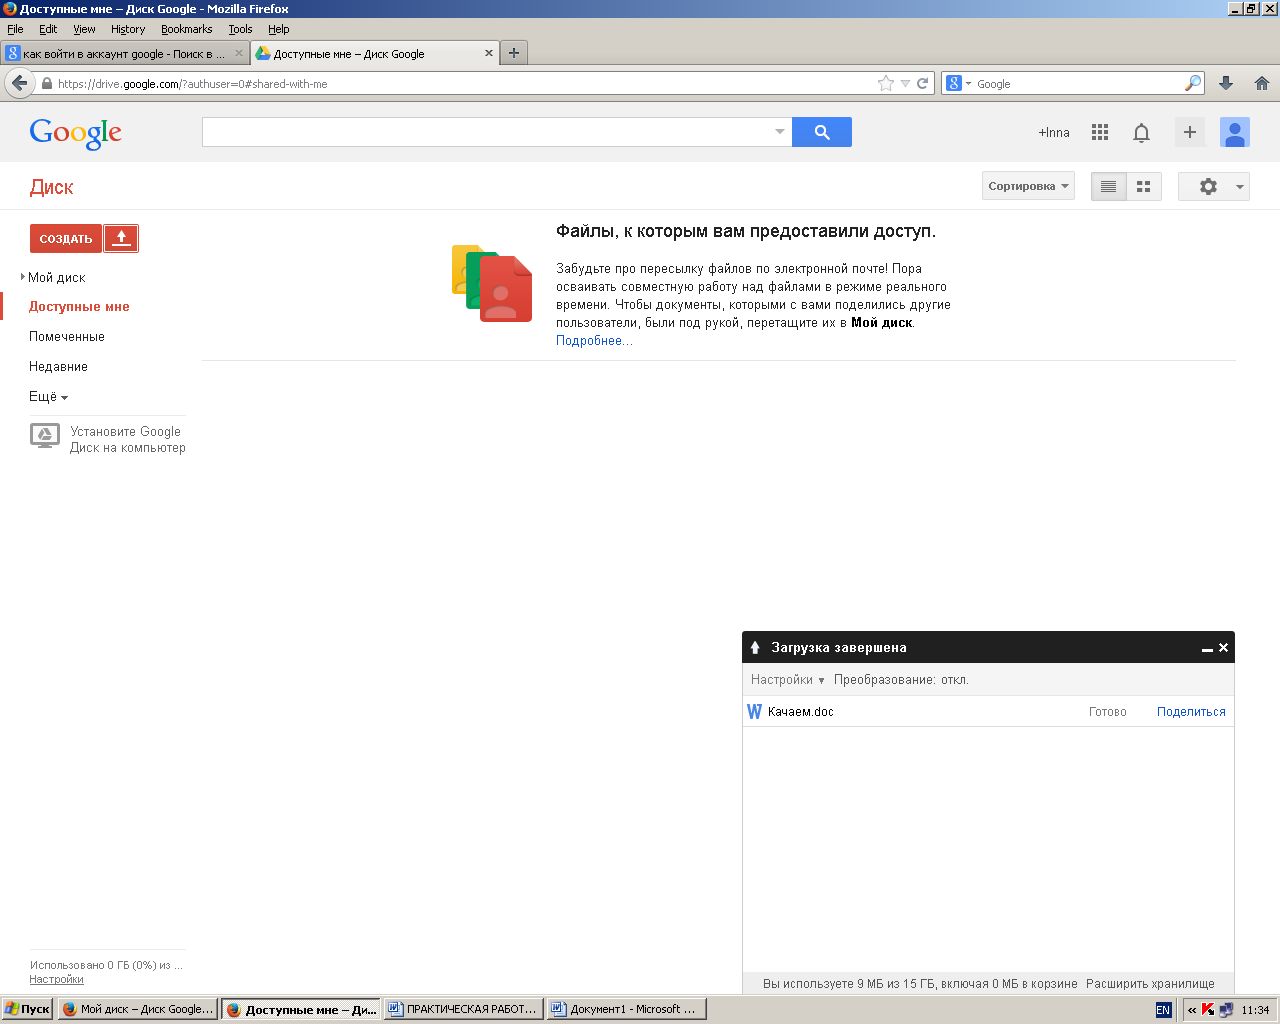Click Расширить хранилище link

click(x=1150, y=984)
